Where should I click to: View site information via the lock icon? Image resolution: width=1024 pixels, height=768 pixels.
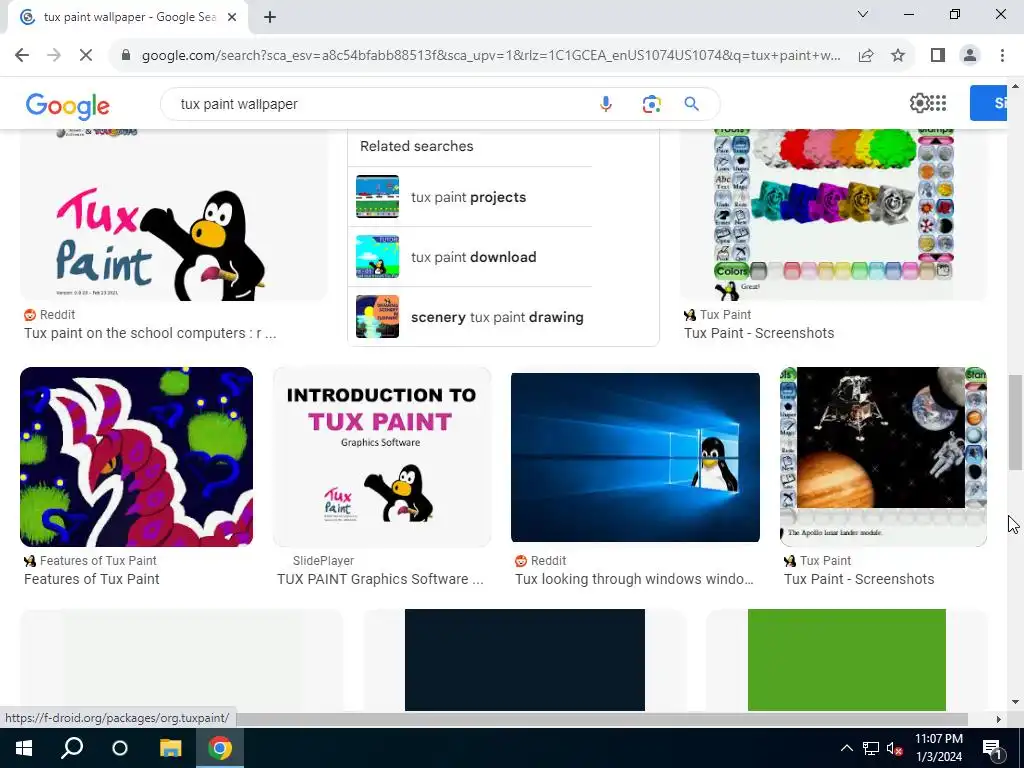(x=126, y=56)
